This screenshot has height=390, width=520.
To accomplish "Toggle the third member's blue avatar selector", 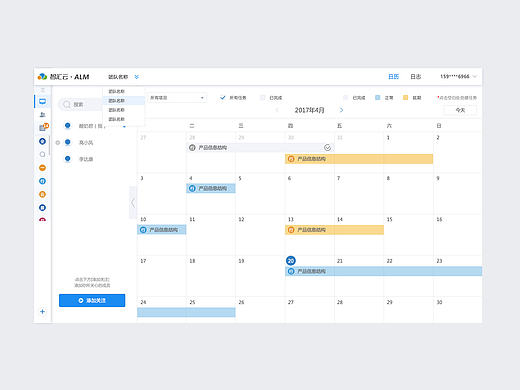I will [68, 159].
